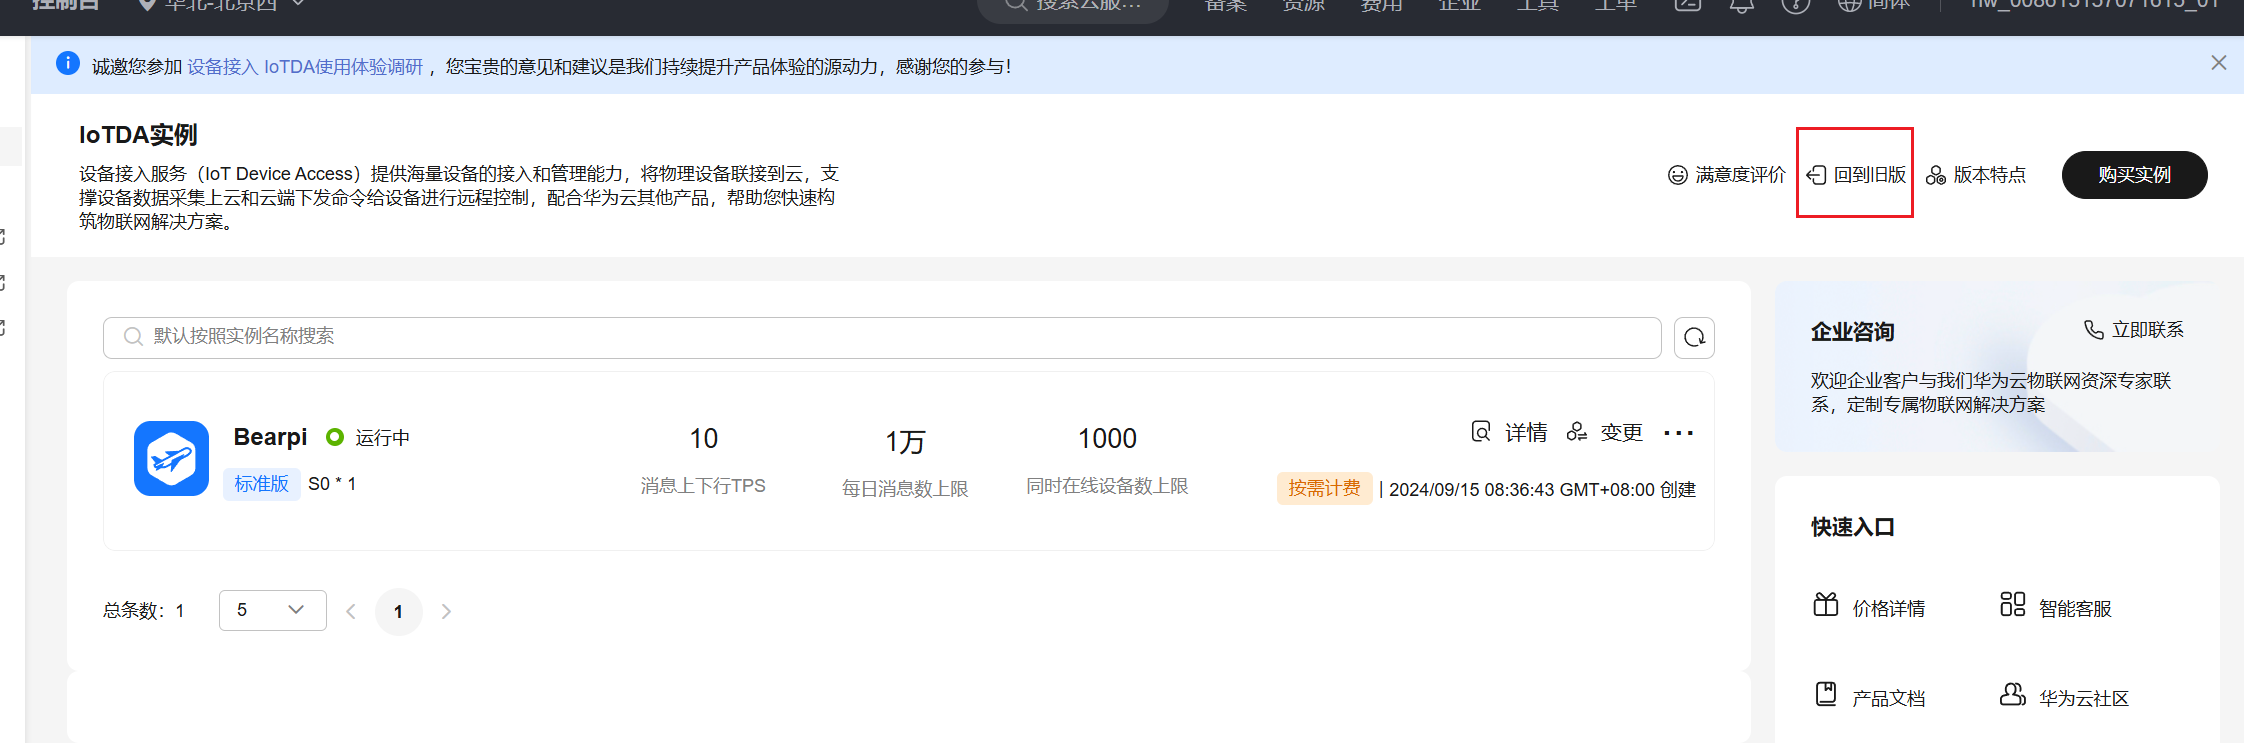Click the S0 * 1 specification text
This screenshot has height=743, width=2244.
[x=332, y=484]
